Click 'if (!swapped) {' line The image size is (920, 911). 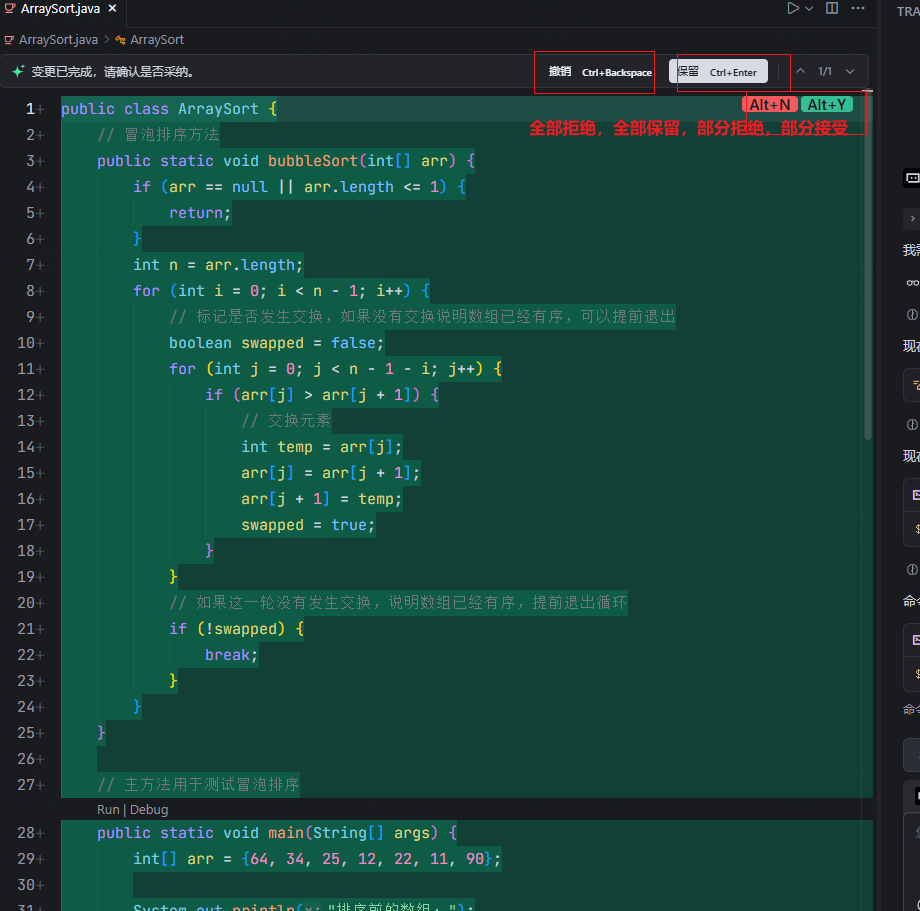[x=236, y=629]
